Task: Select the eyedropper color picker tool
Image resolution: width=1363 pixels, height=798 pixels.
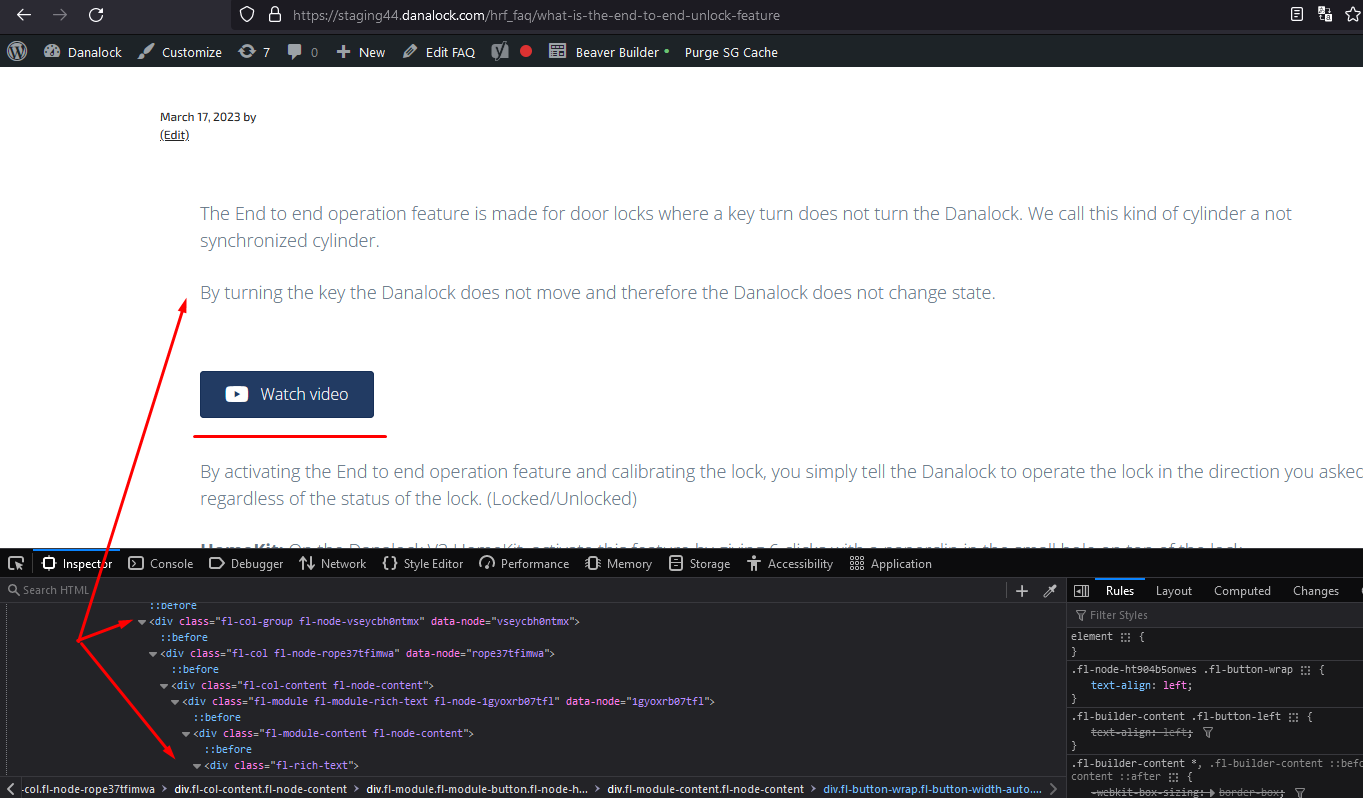Action: 1050,590
